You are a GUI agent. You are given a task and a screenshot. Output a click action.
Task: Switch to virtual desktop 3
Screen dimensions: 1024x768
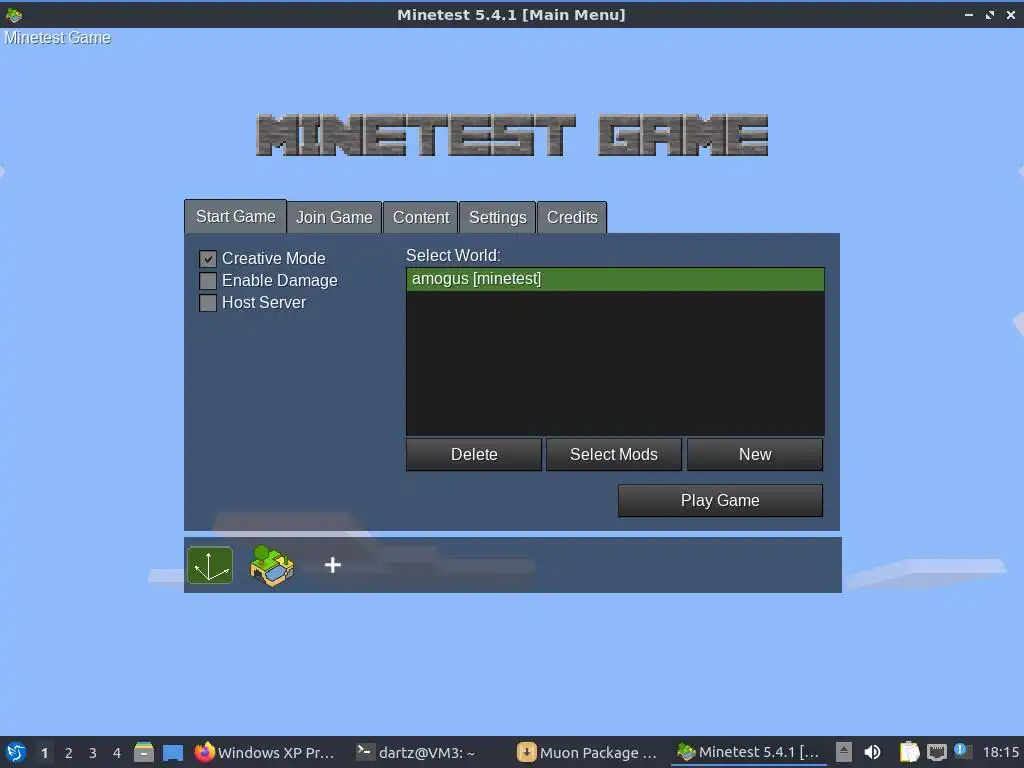(93, 753)
